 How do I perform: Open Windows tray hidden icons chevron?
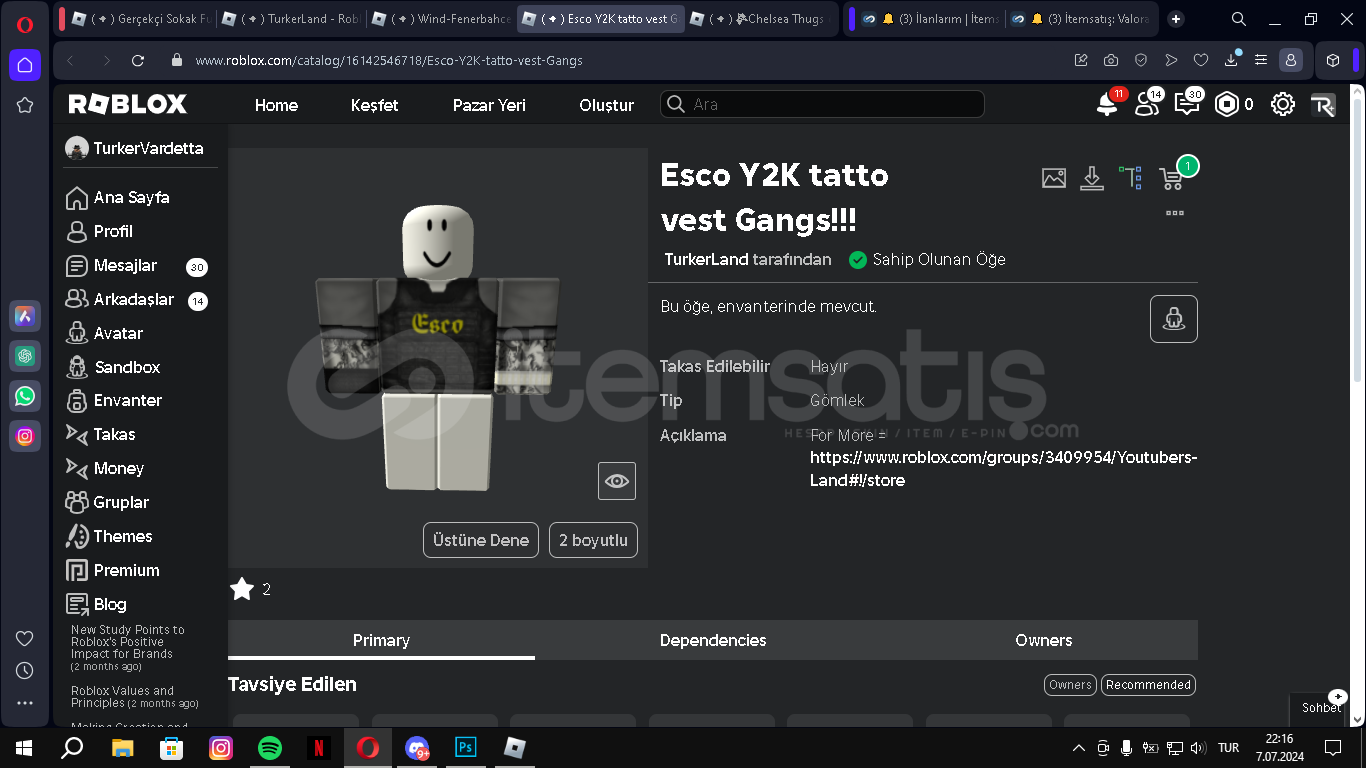[x=1078, y=748]
